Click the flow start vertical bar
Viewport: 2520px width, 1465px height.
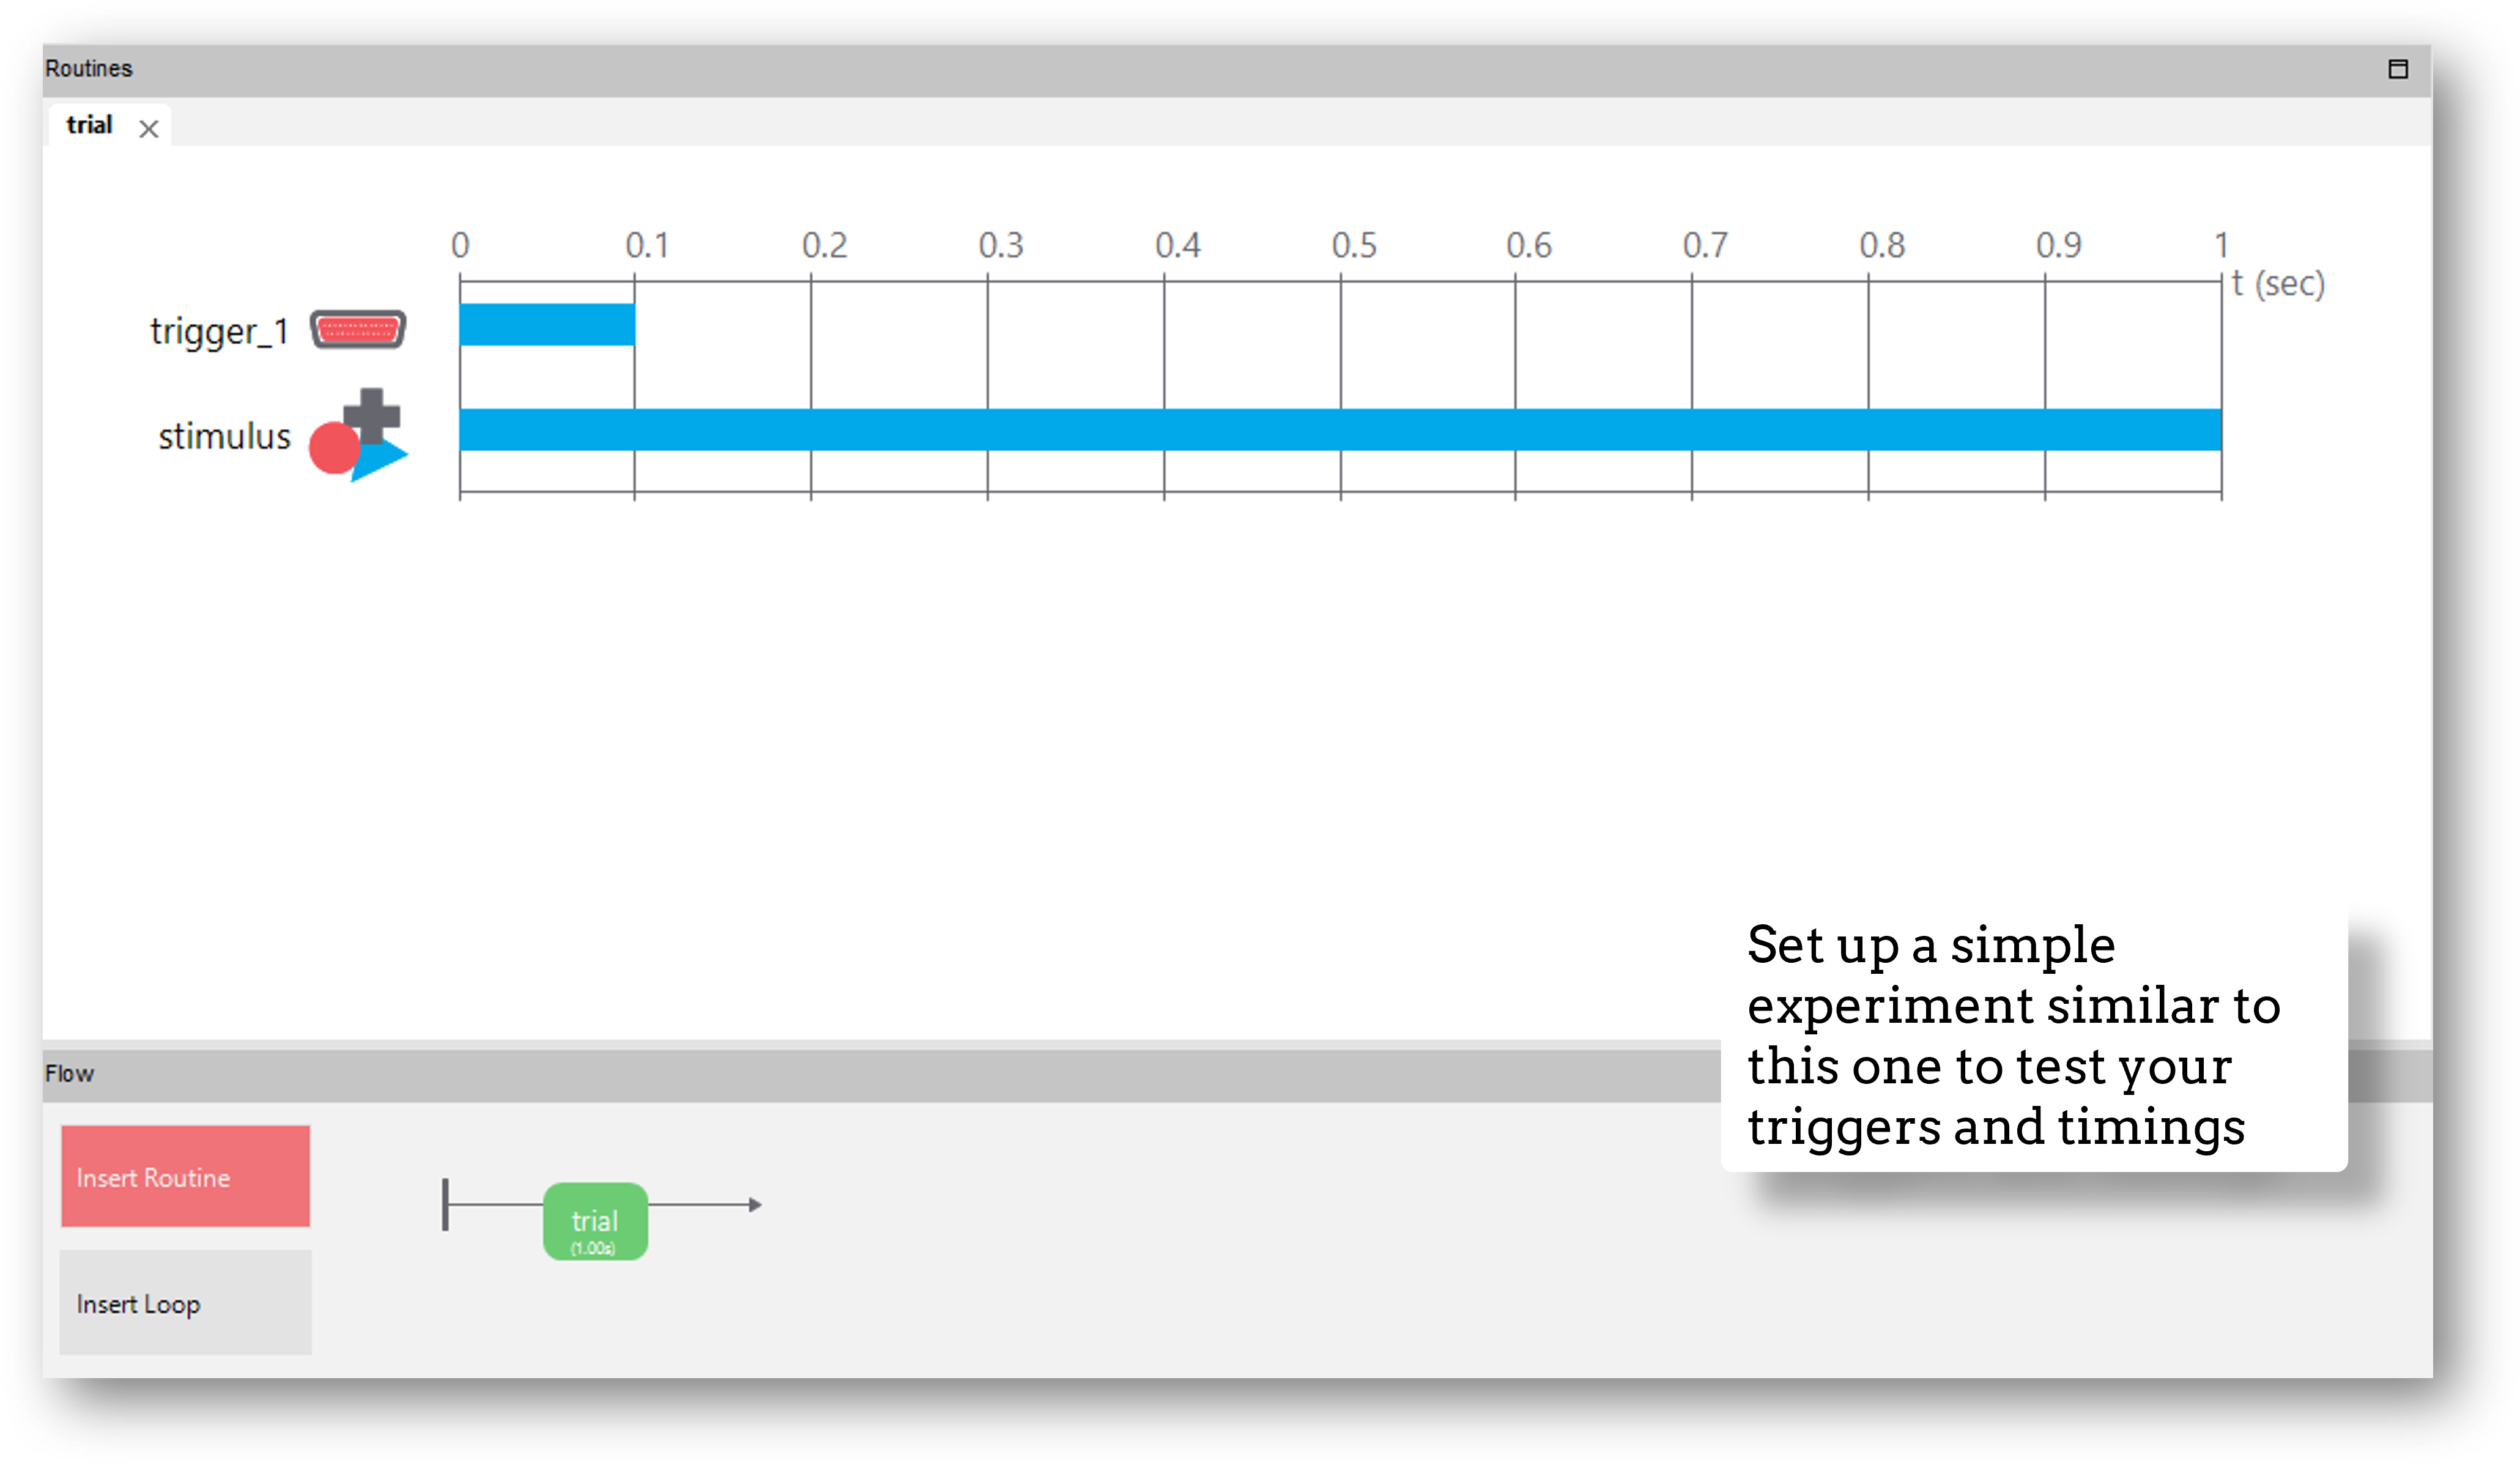click(x=445, y=1205)
